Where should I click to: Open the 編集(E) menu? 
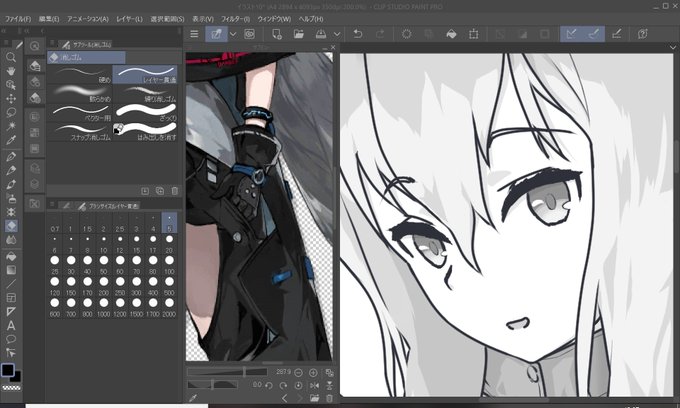pos(49,19)
